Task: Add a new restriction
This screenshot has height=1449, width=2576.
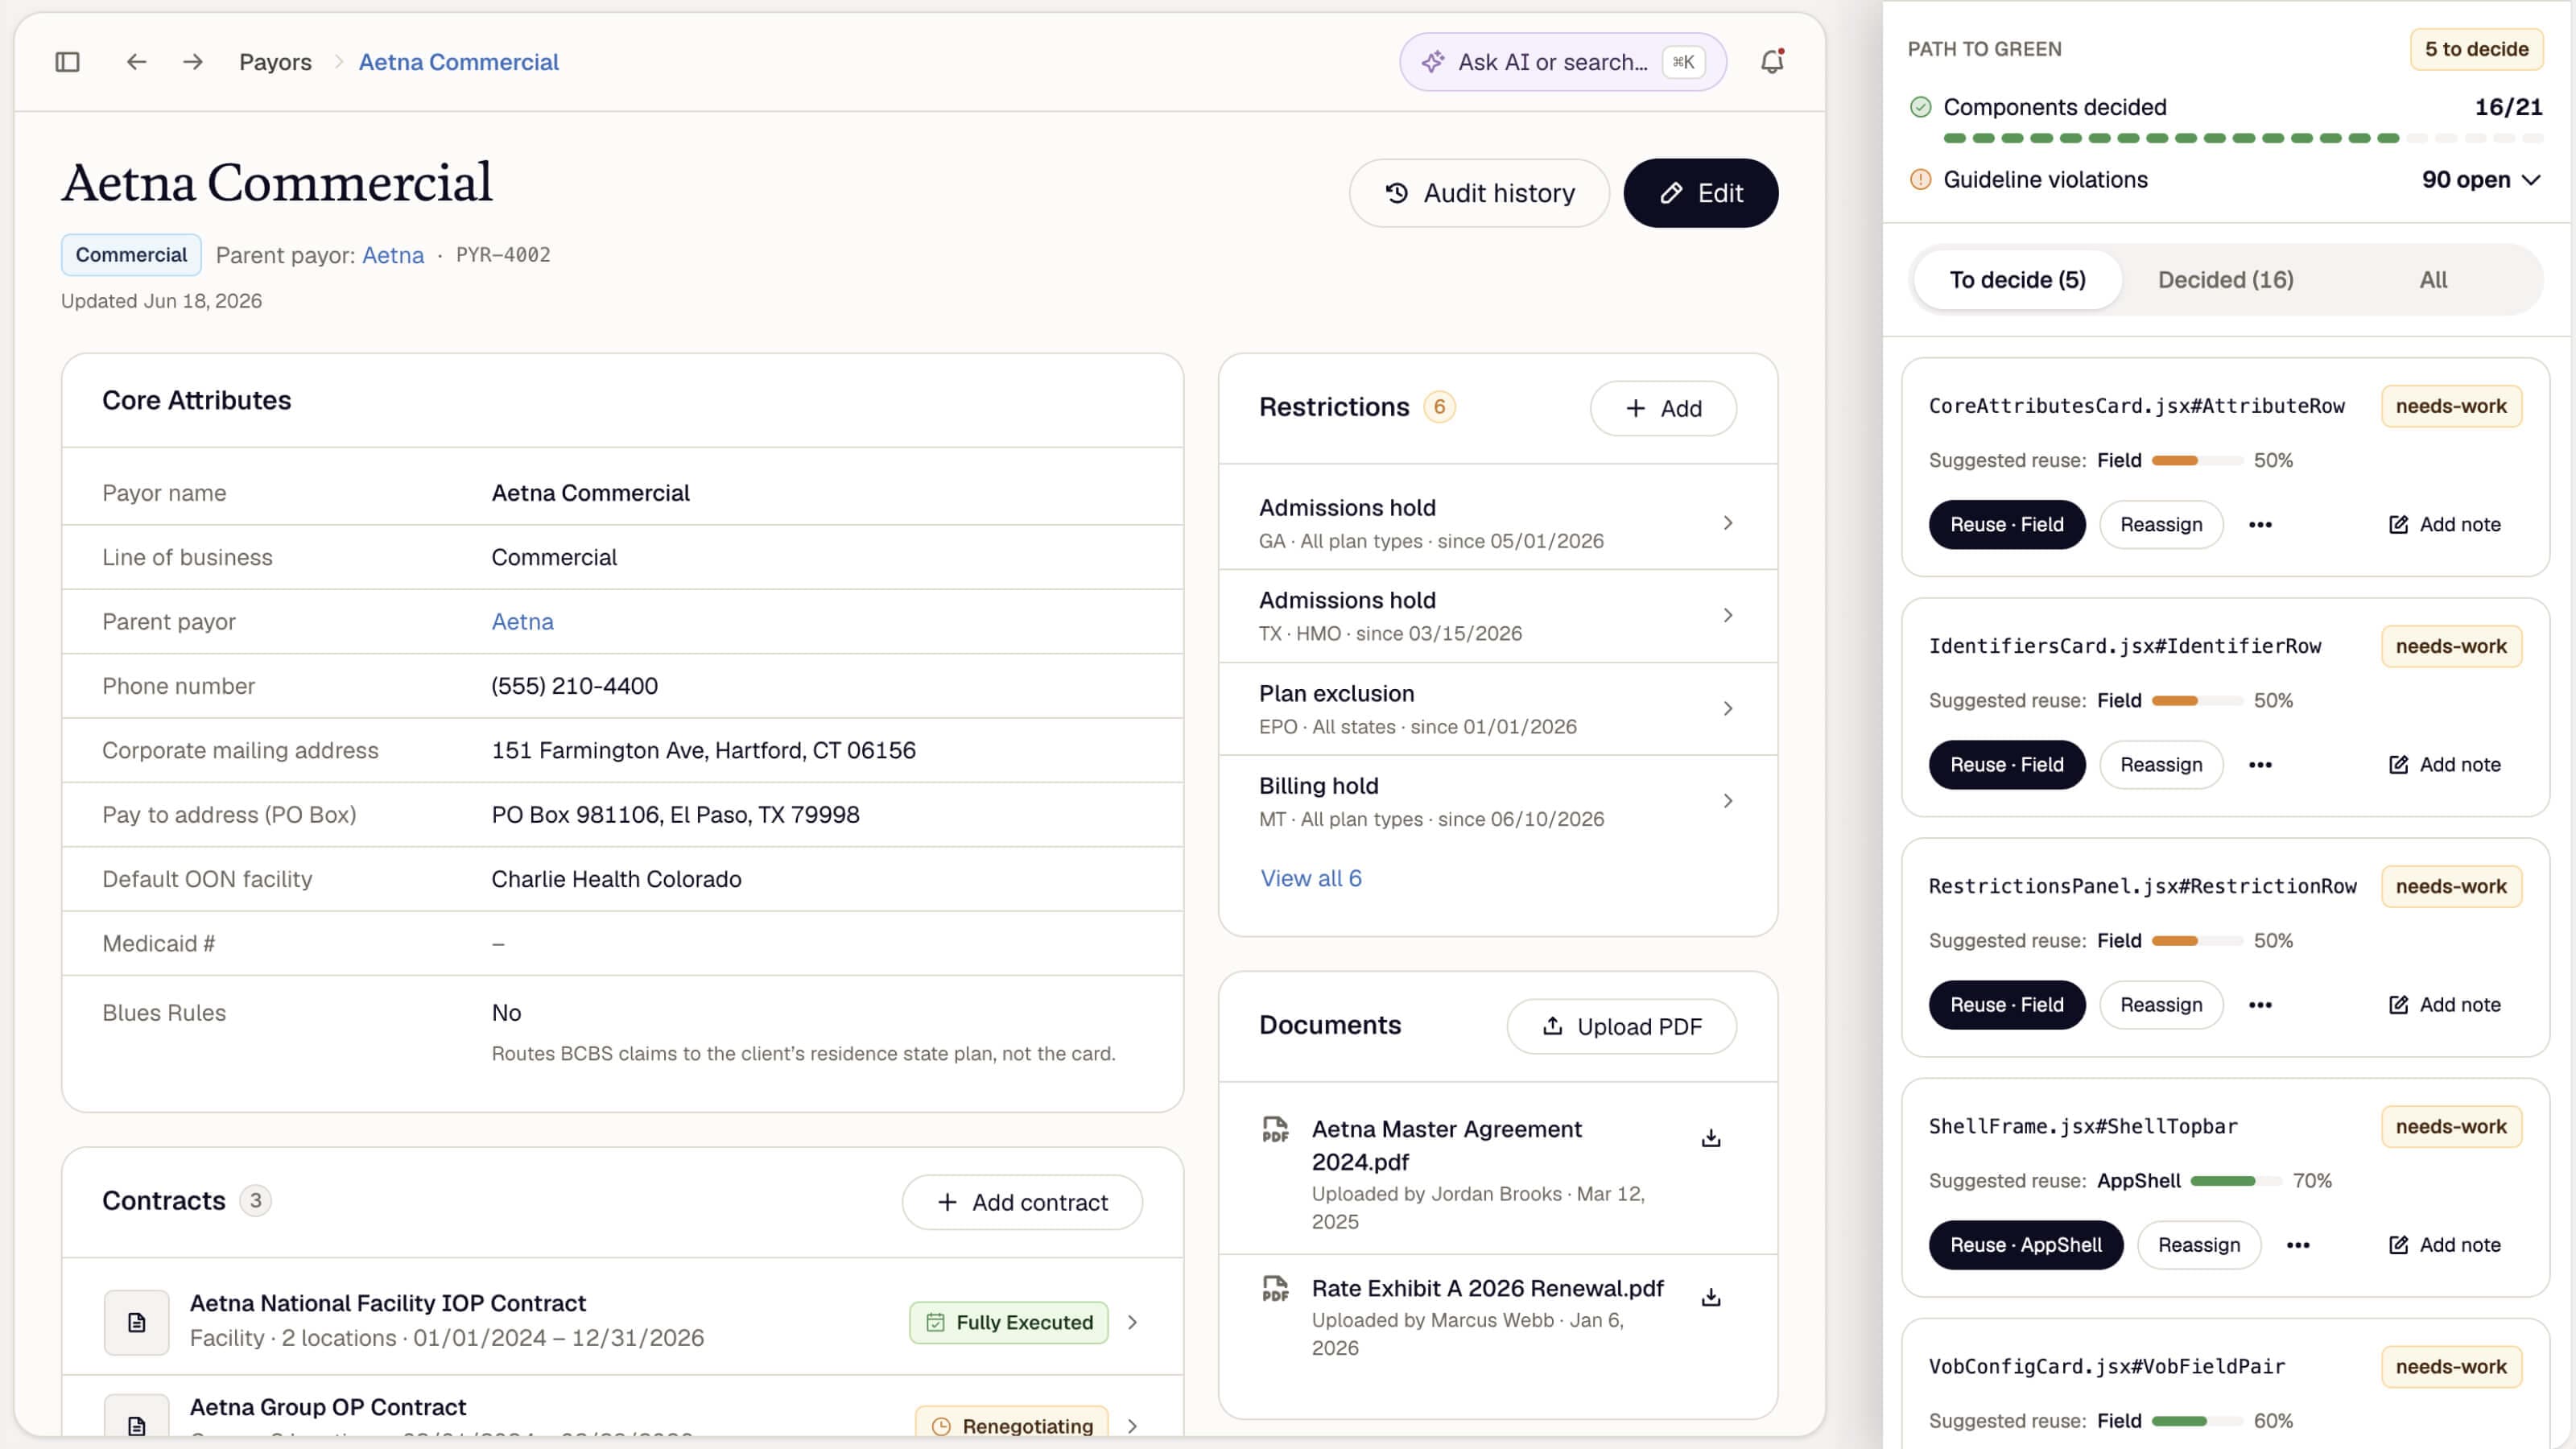Action: (1663, 408)
